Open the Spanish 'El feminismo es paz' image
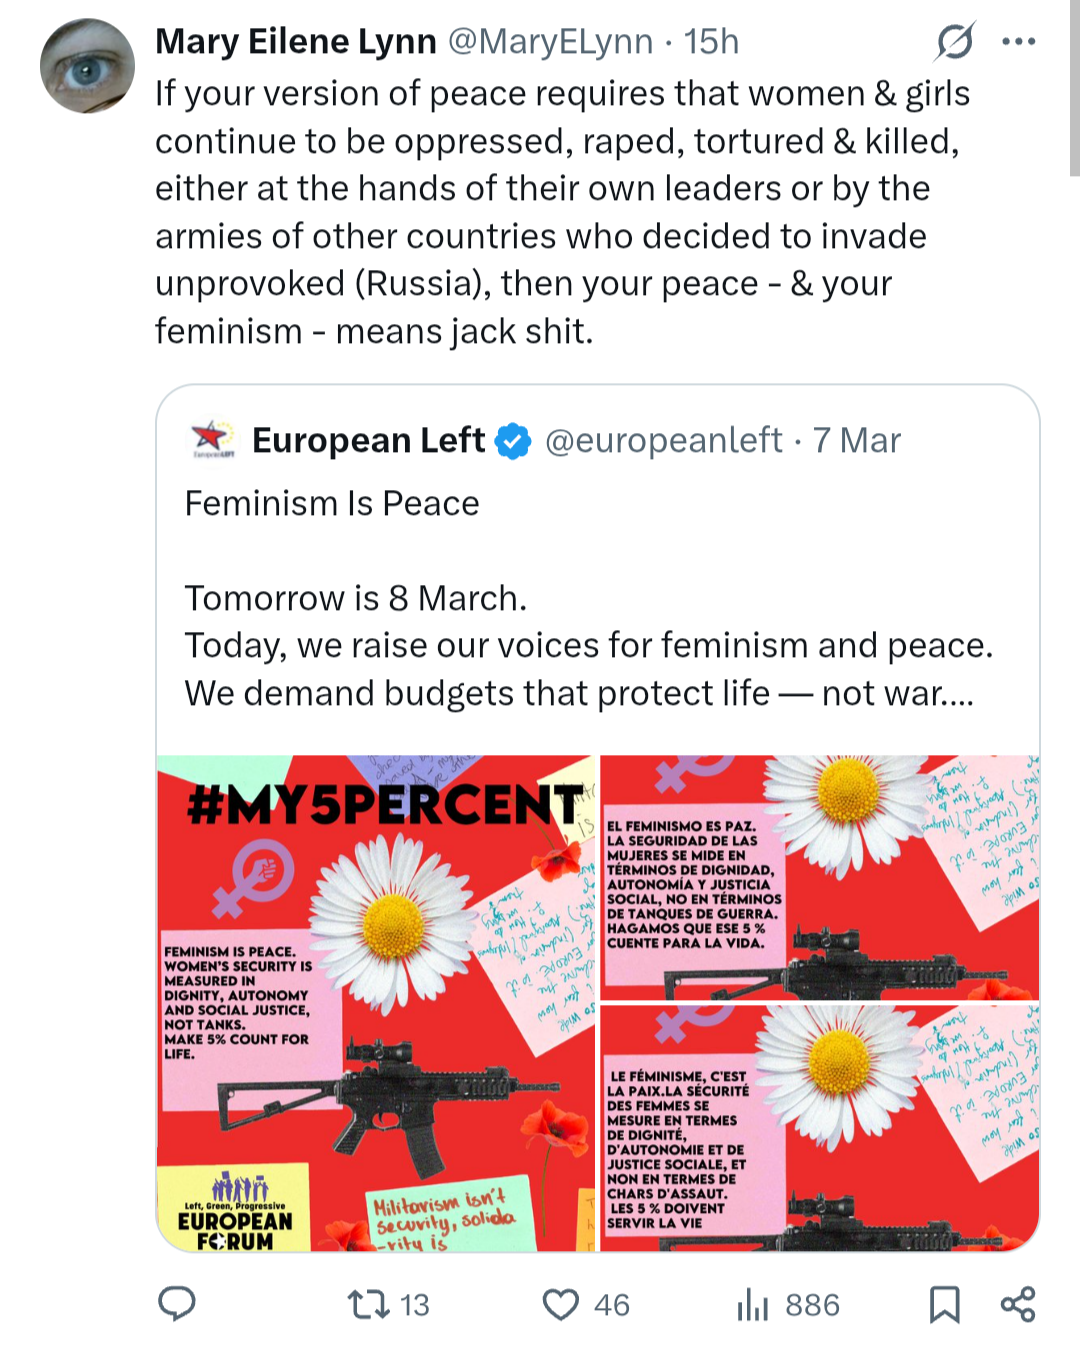The image size is (1080, 1354). (819, 877)
